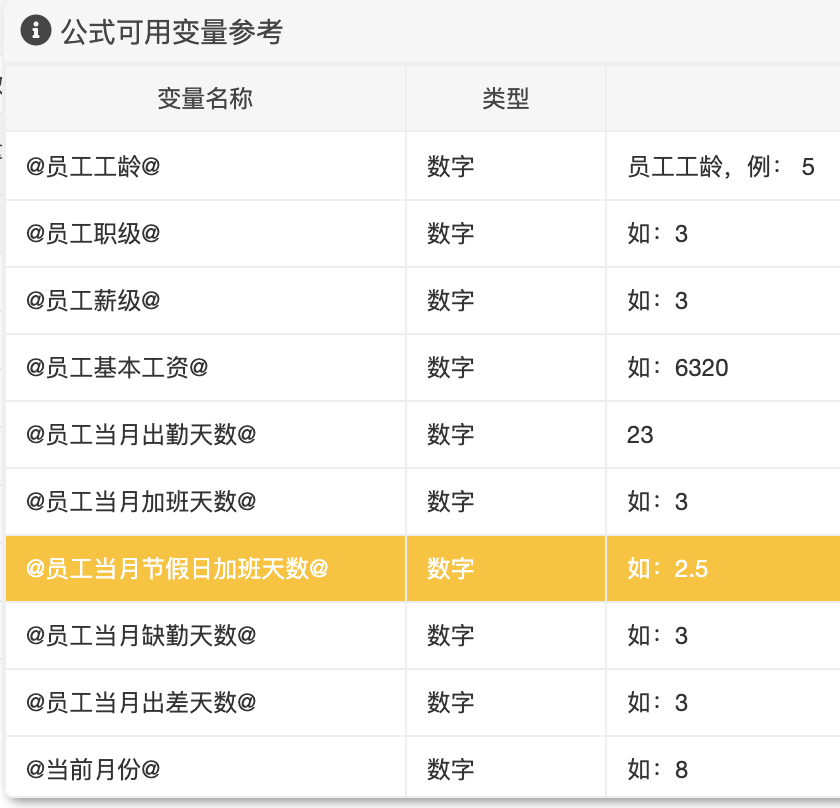
Task: Click the 公式可用变量参考 panel title
Action: click(x=171, y=32)
